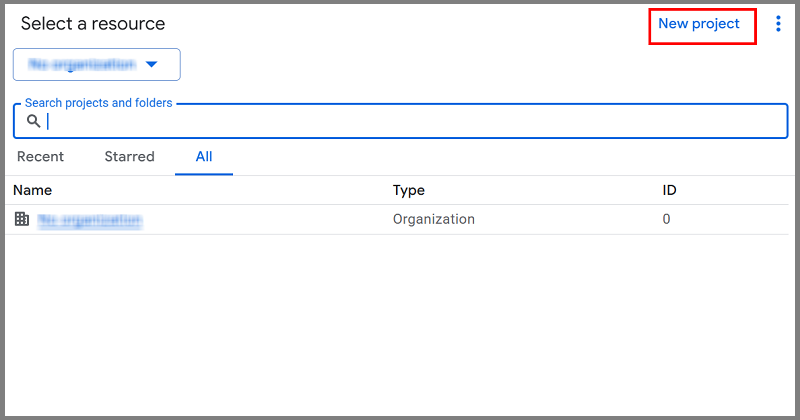
Task: Click the New project button
Action: pos(699,24)
